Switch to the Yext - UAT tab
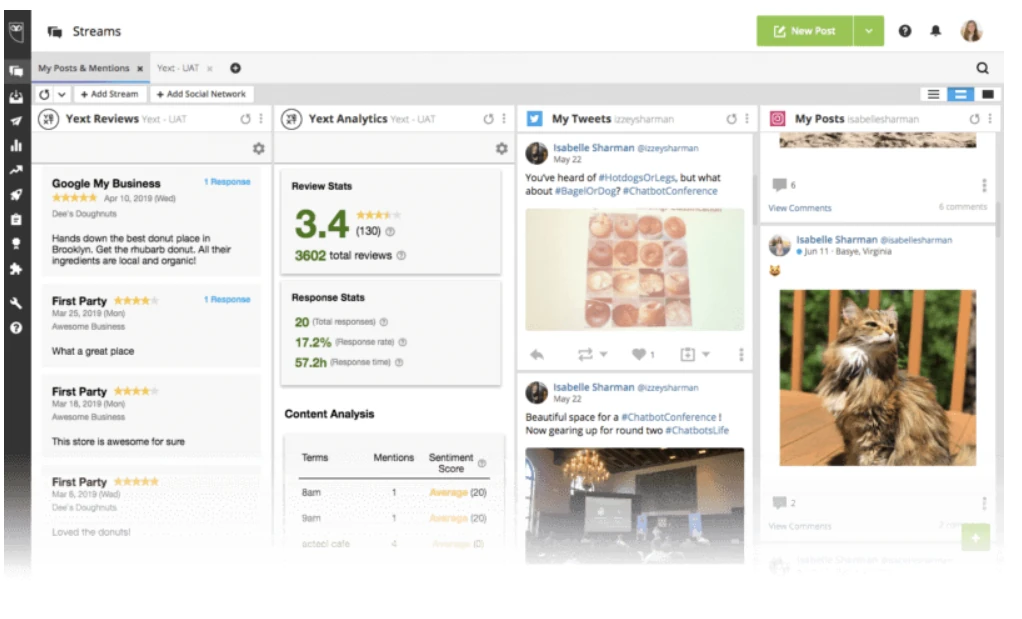Image resolution: width=1022 pixels, height=619 pixels. (180, 68)
